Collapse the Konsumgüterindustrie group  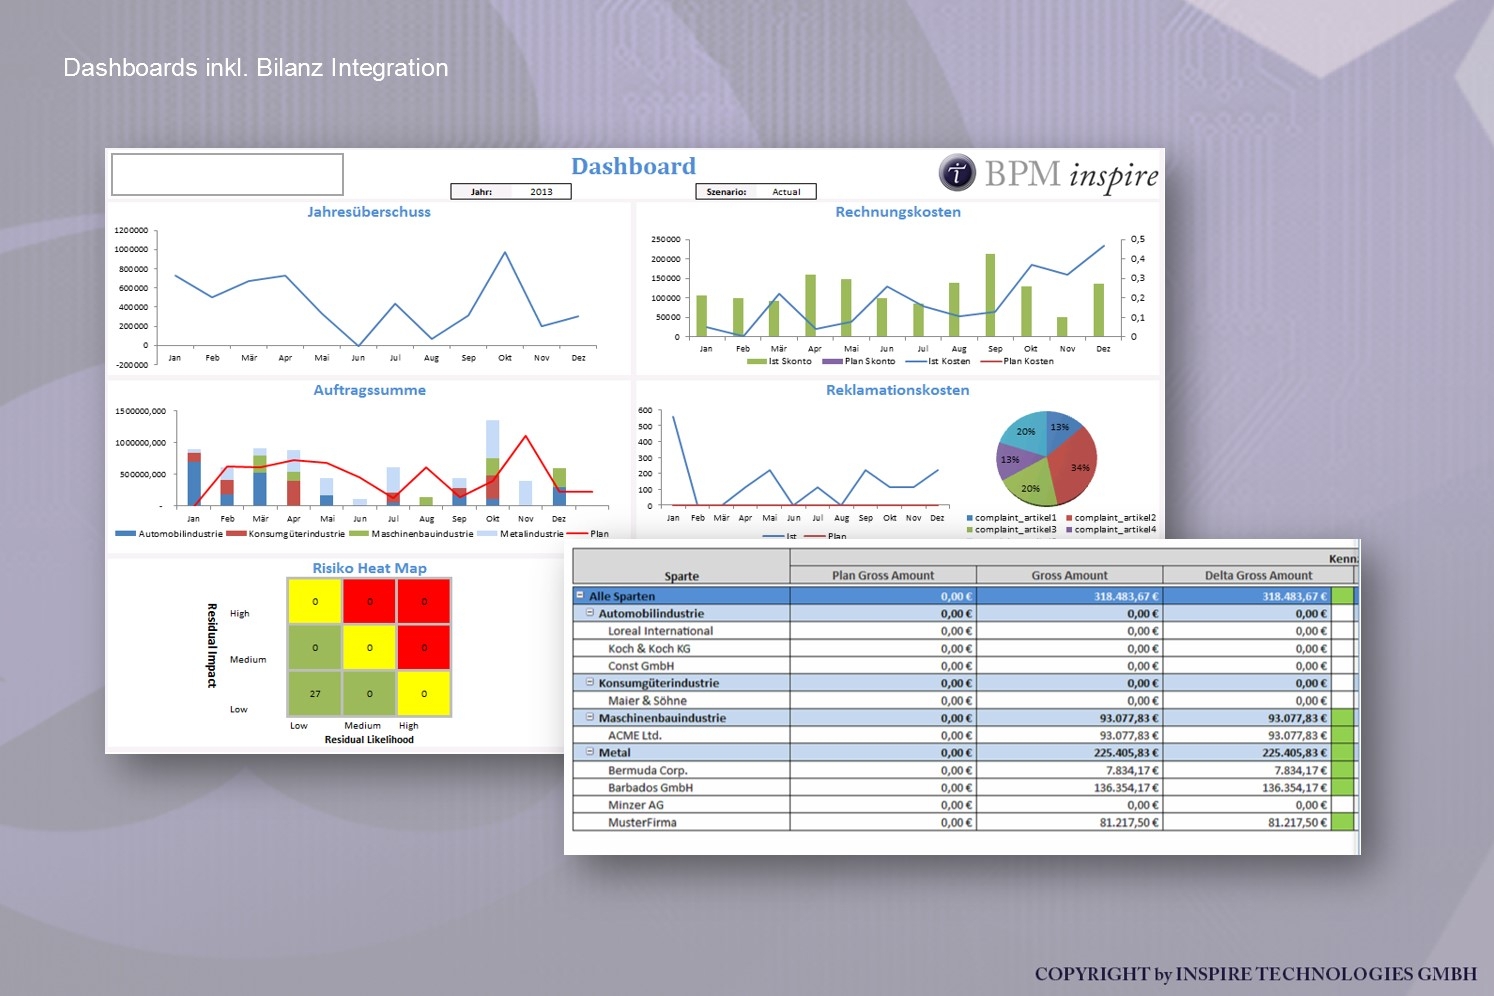590,682
